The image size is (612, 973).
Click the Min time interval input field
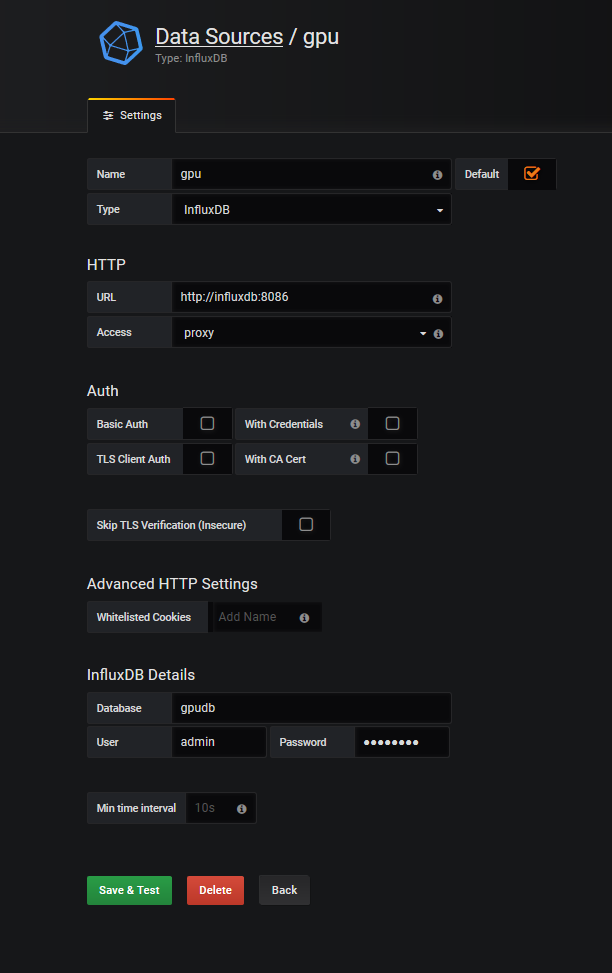click(x=221, y=808)
